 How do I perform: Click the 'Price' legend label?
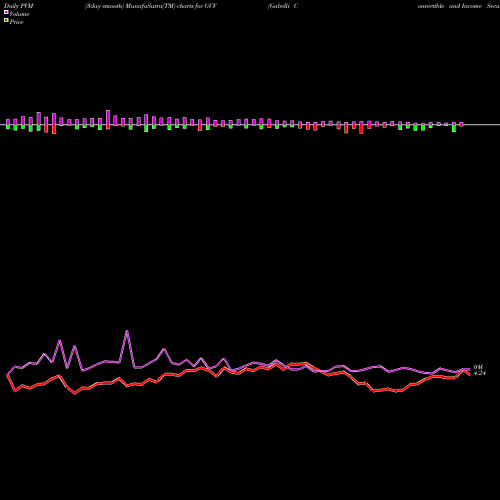[x=16, y=22]
